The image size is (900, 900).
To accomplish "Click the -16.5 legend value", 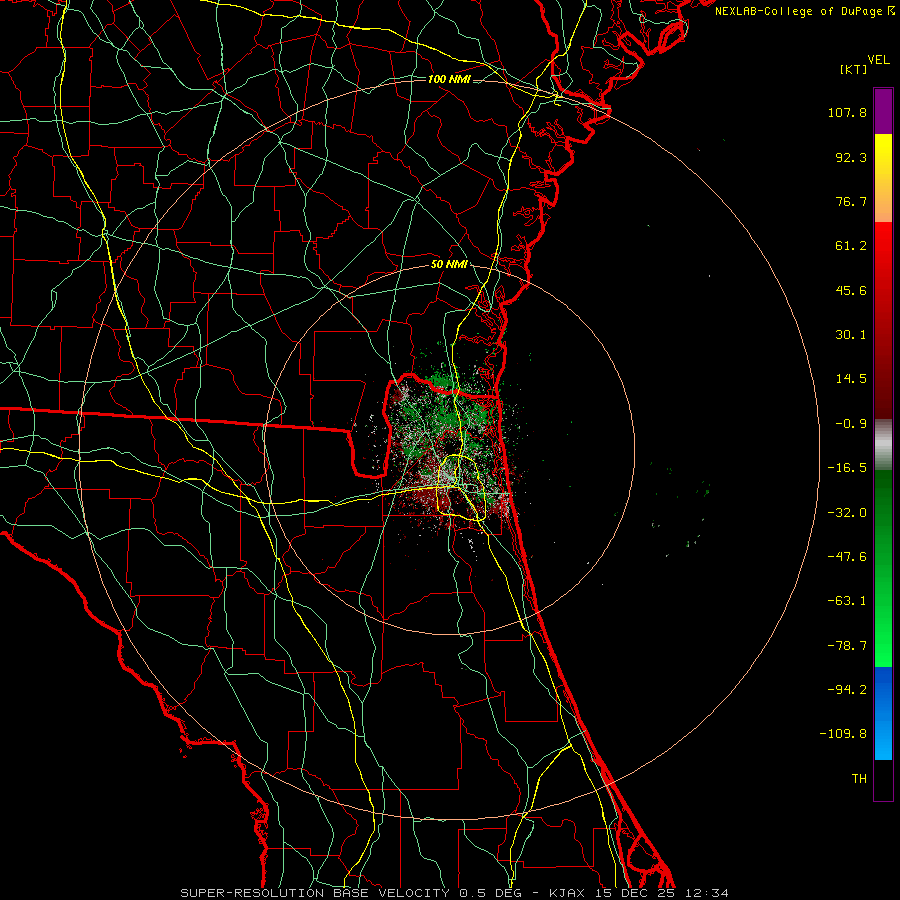I will [847, 468].
